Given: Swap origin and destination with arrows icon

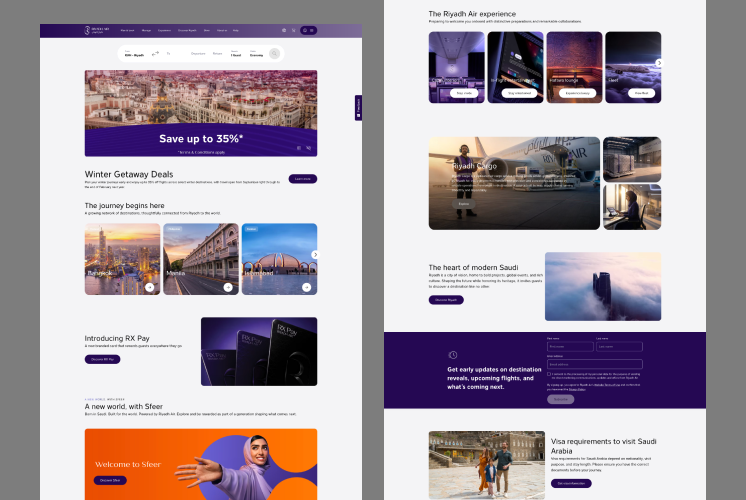Looking at the screenshot, I should point(155,54).
